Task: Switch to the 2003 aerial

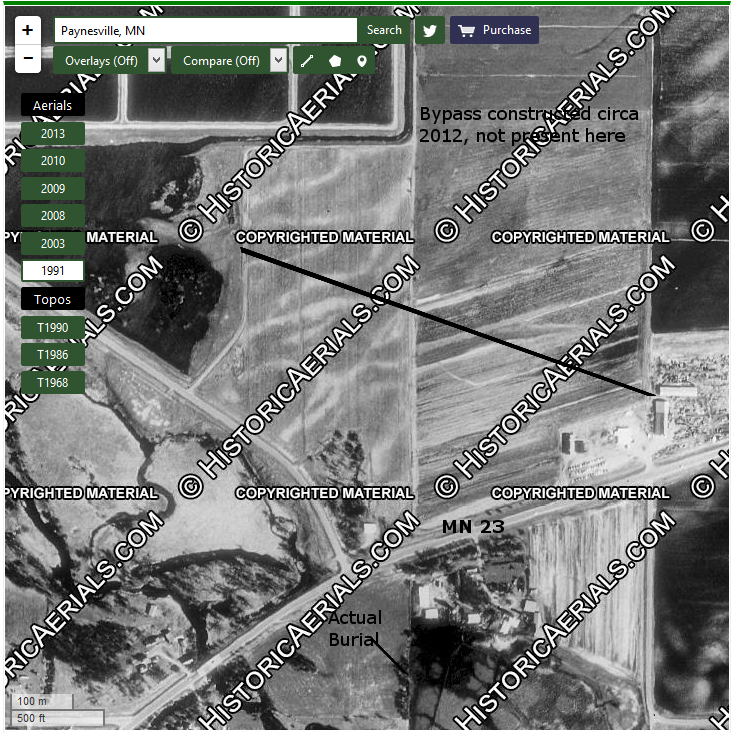Action: coord(52,243)
